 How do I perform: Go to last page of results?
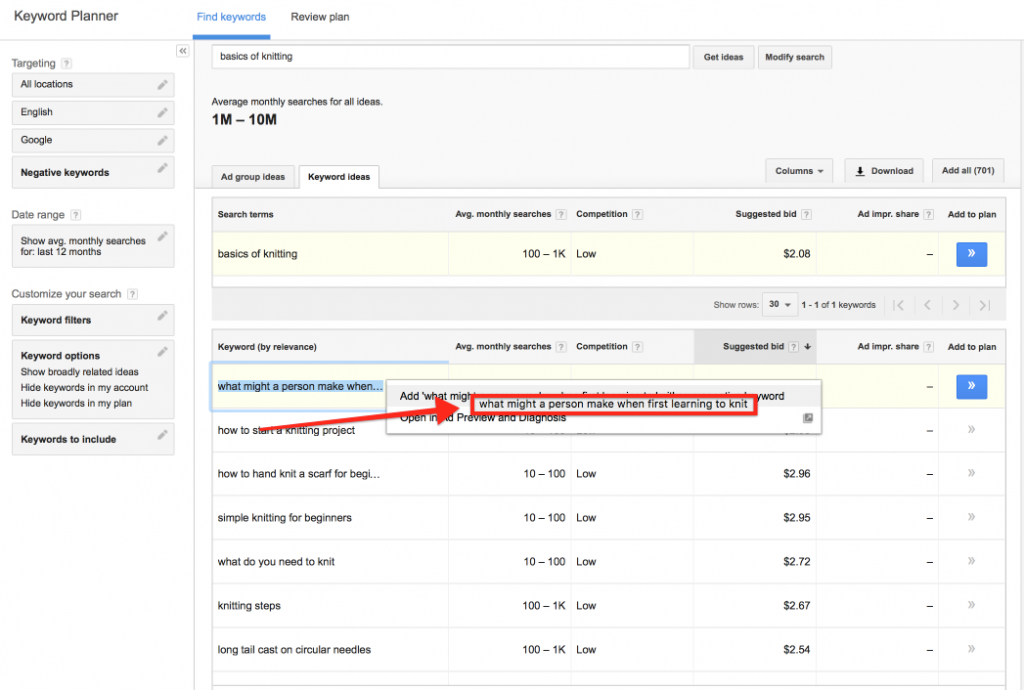985,305
